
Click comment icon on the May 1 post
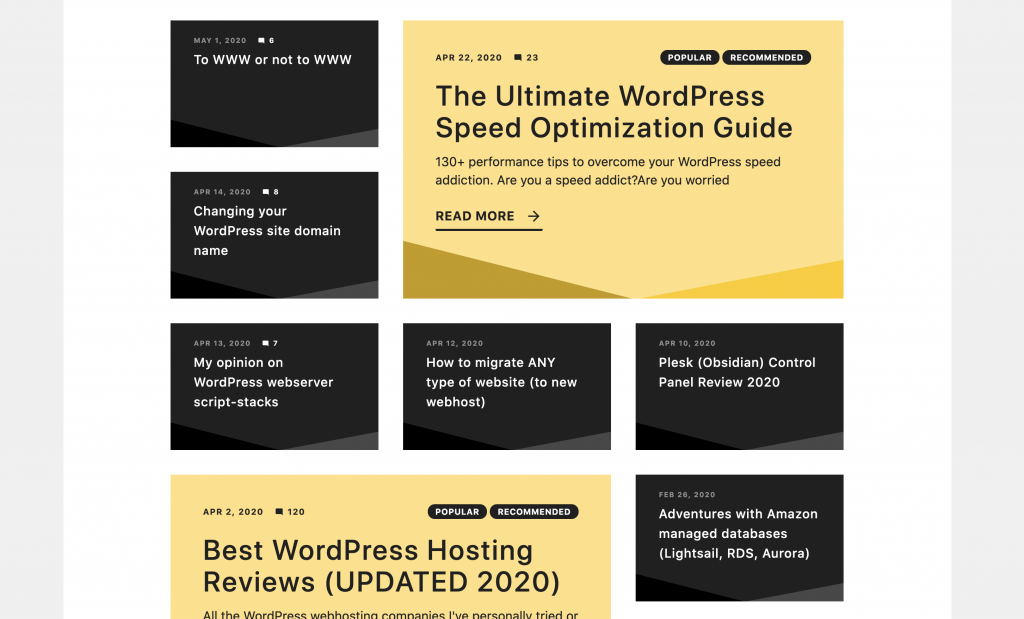point(261,41)
